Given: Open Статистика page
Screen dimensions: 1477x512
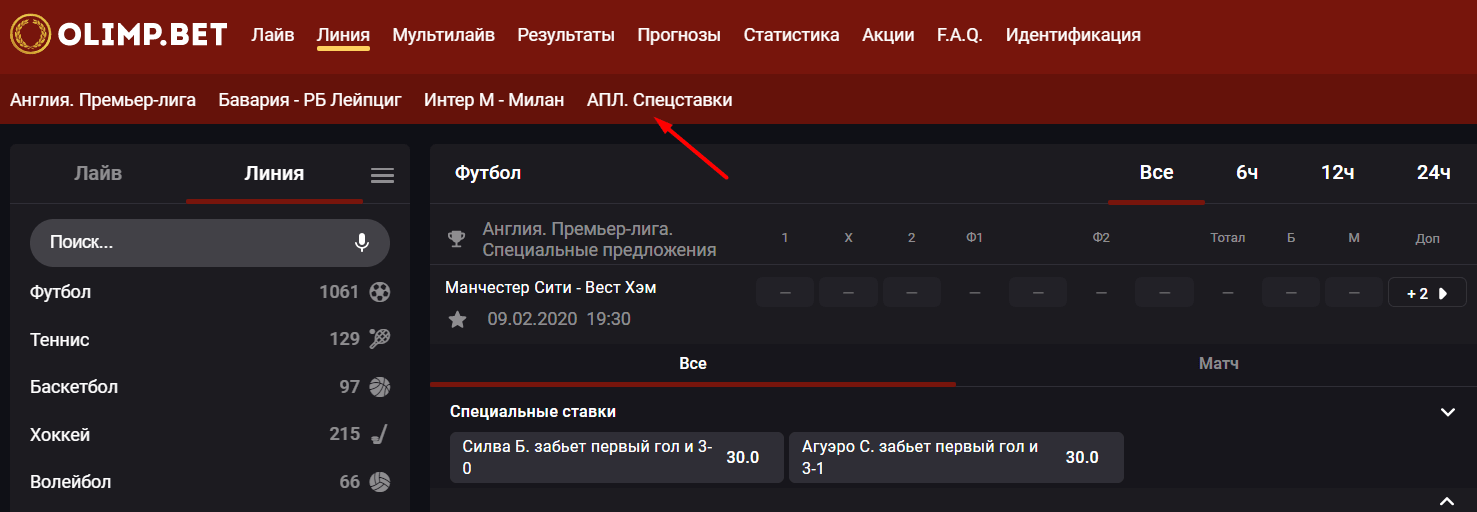Looking at the screenshot, I should pyautogui.click(x=791, y=35).
